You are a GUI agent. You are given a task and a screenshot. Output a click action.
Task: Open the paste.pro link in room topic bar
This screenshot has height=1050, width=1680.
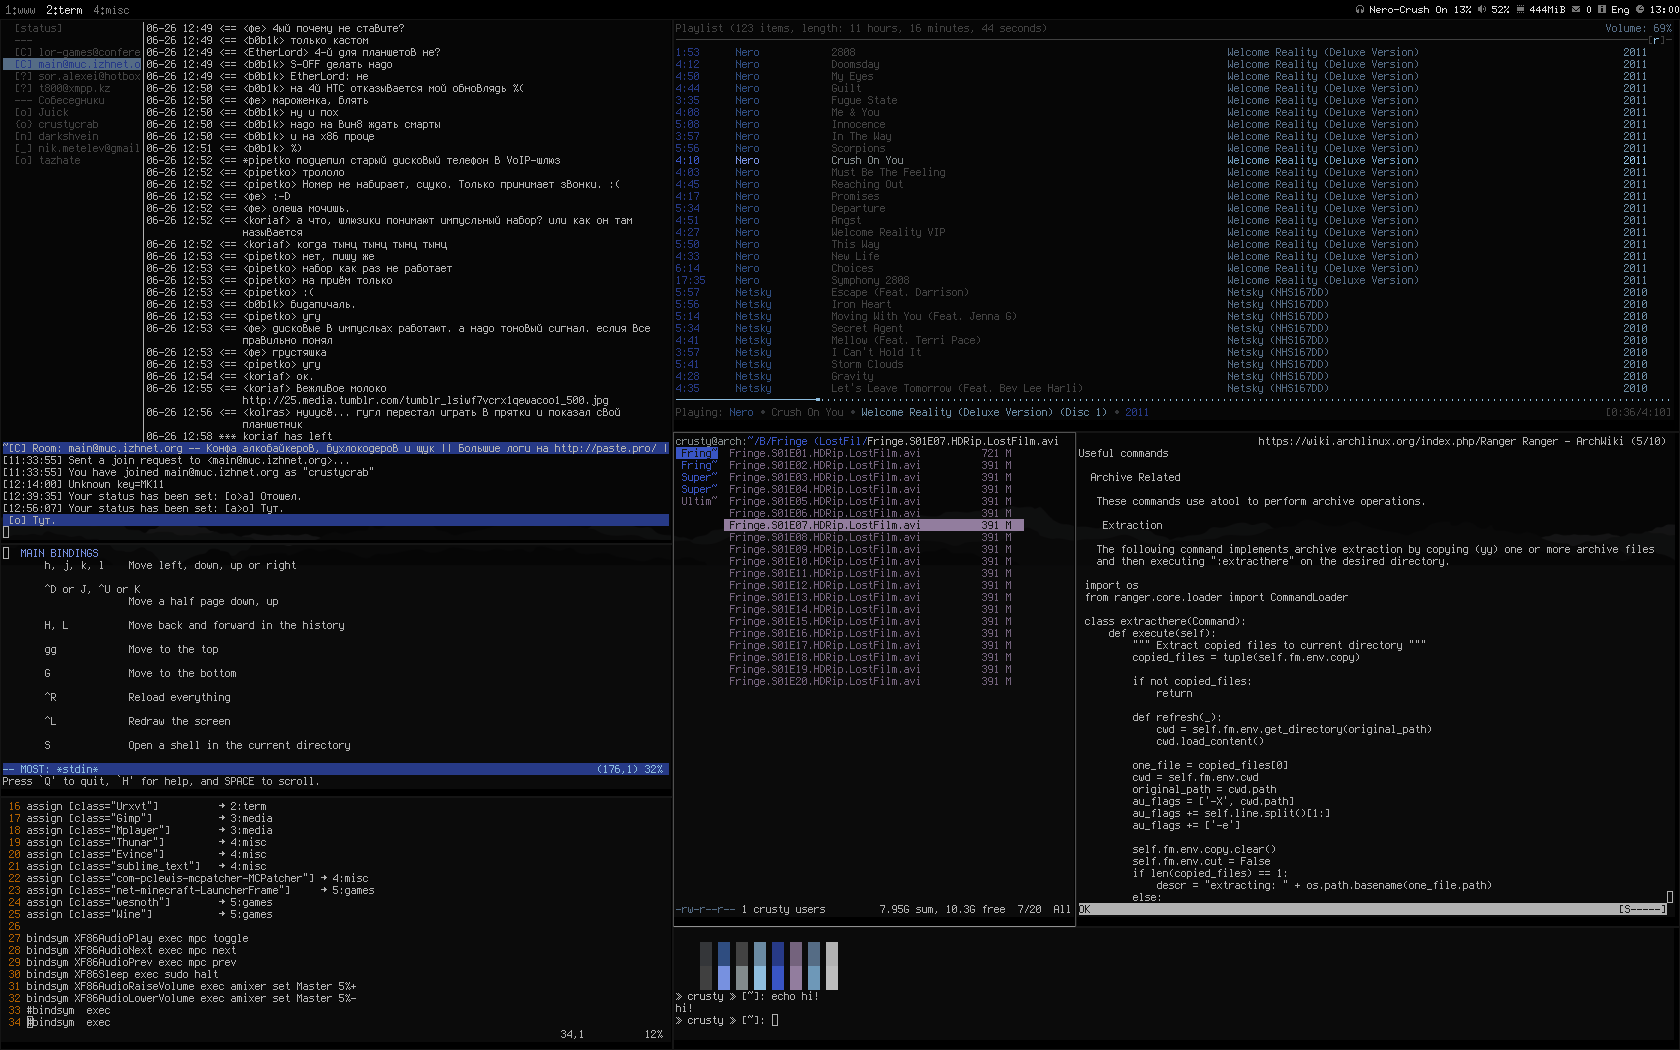click(605, 448)
